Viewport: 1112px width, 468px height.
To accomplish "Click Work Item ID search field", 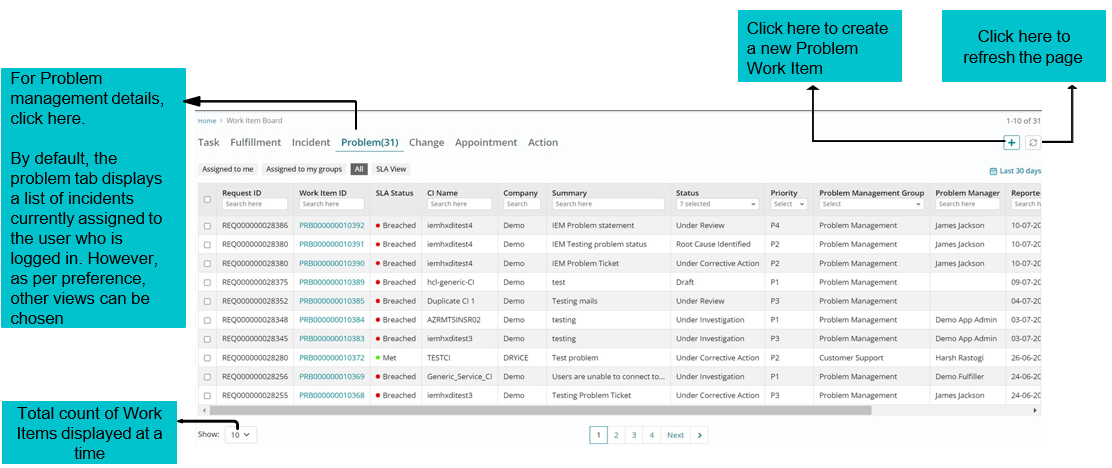I will (x=332, y=204).
